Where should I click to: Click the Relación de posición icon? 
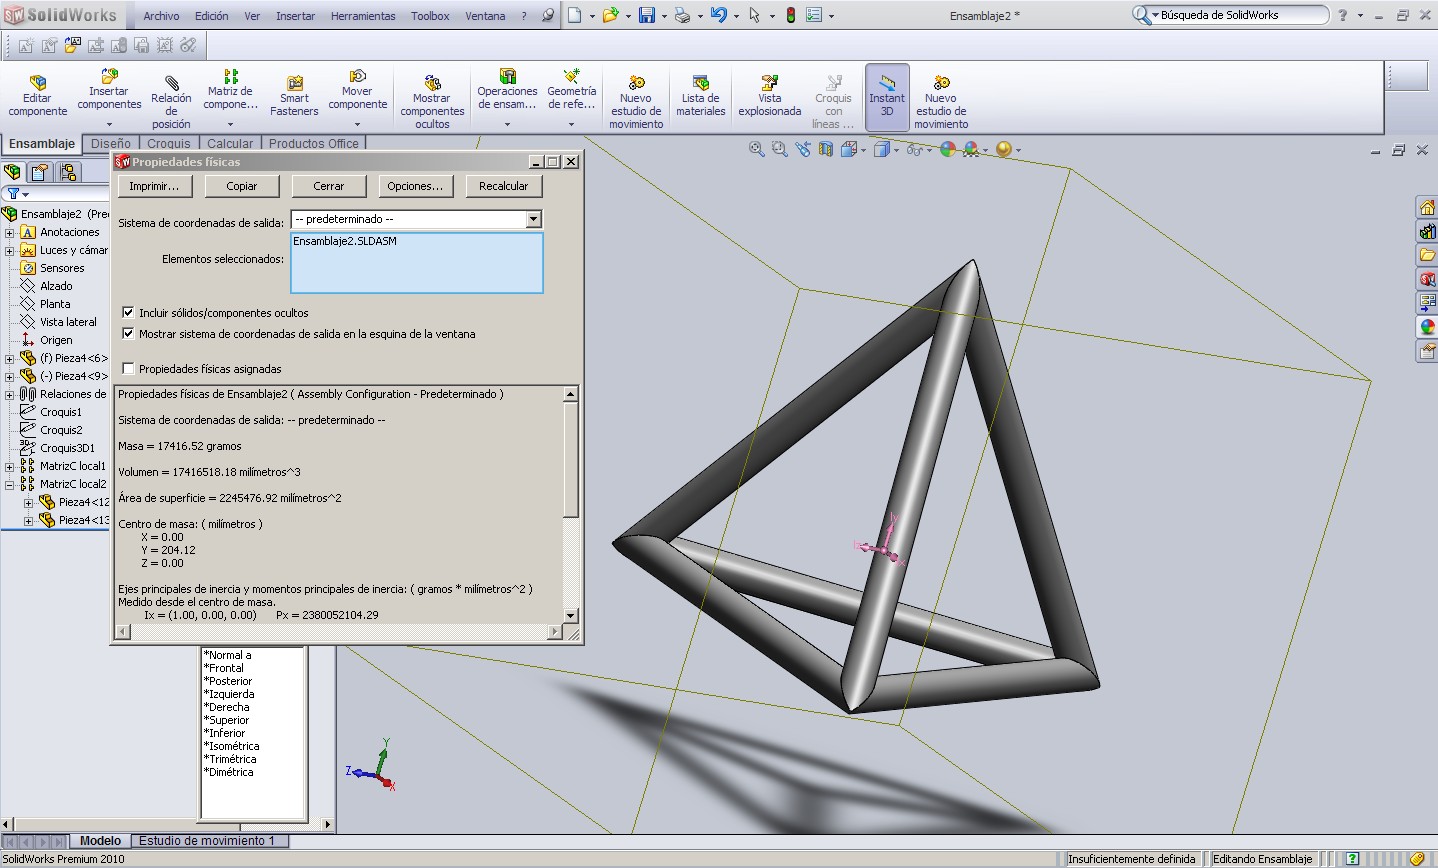point(171,83)
